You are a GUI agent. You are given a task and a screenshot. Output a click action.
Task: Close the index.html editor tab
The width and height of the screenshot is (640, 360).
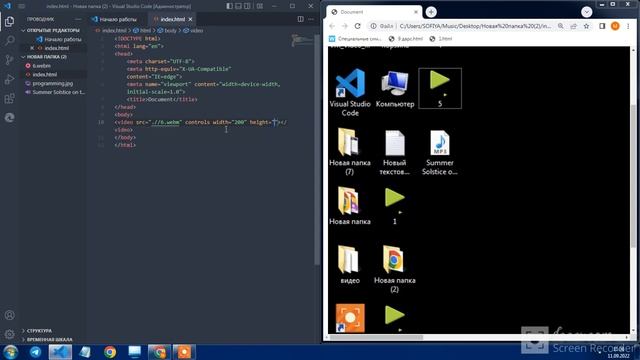[190, 19]
